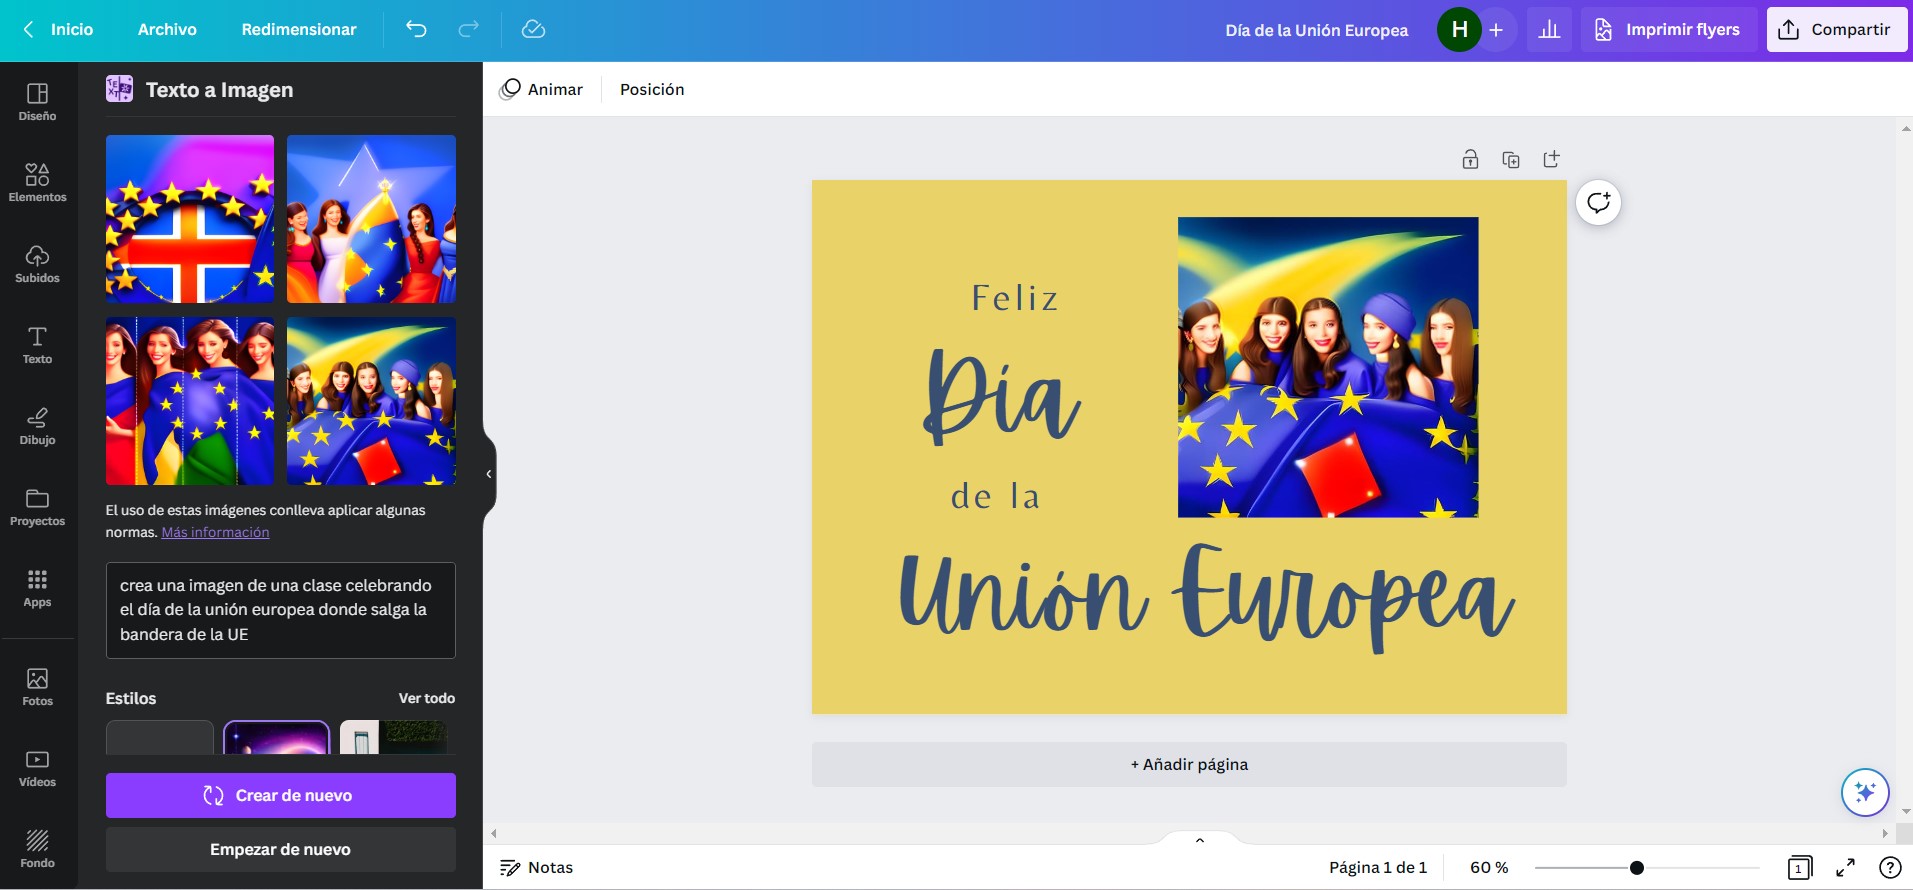
Task: Select generated image with red cross flag
Action: point(190,219)
